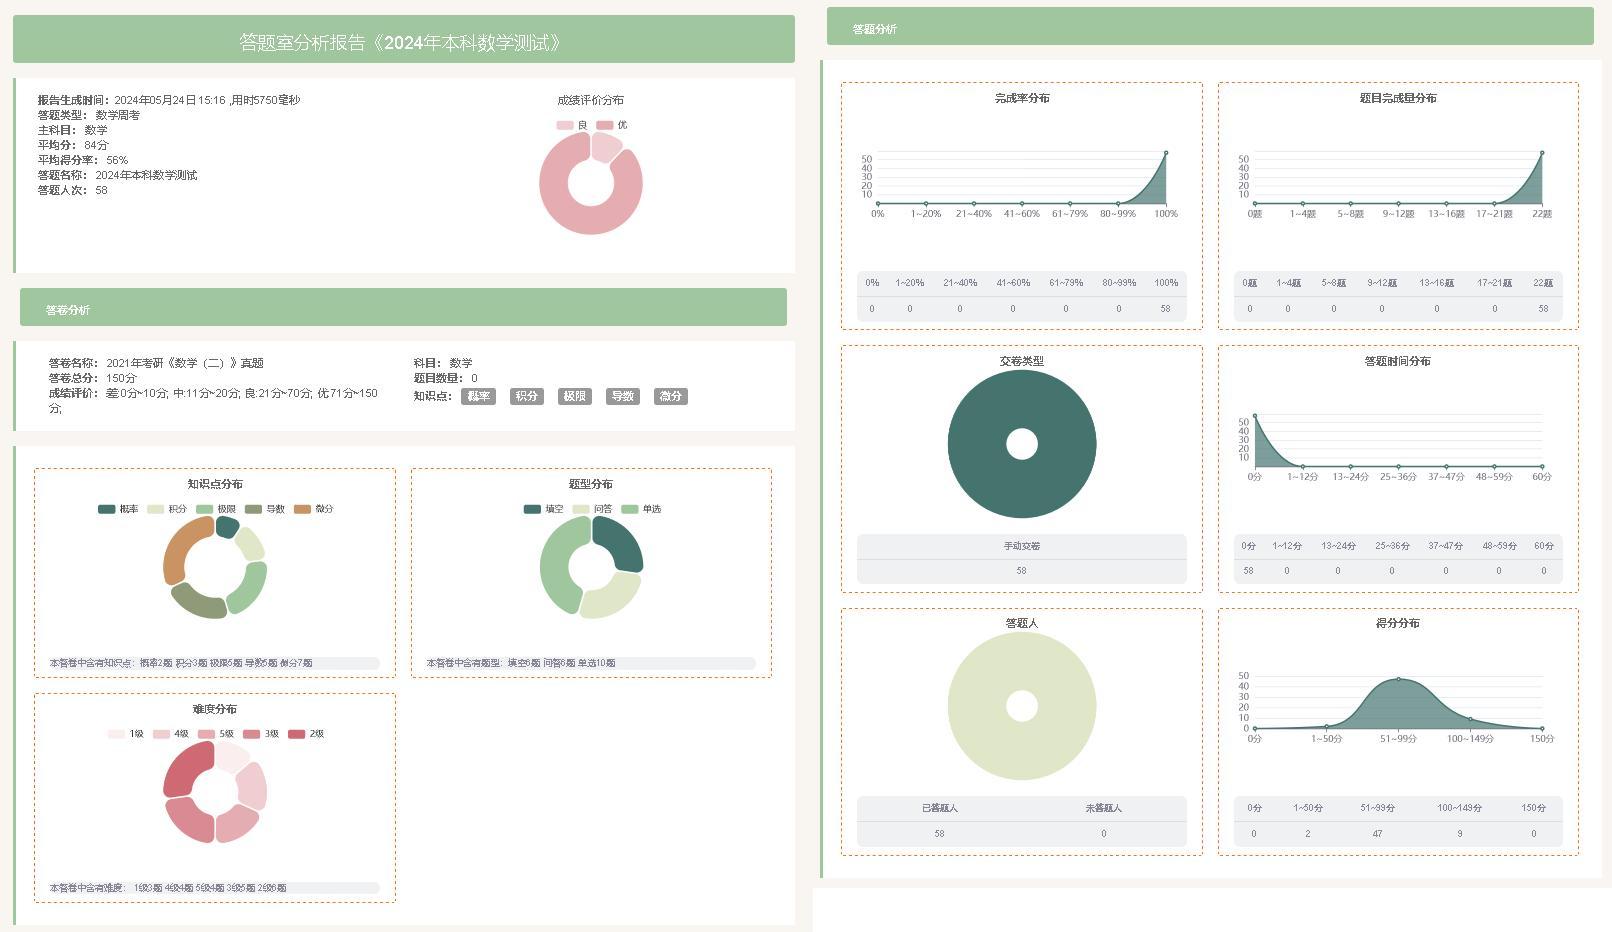Click the 答卷名称 2021年考研《数学（二）》真题 text
Screen dimensions: 1612x932
156,363
